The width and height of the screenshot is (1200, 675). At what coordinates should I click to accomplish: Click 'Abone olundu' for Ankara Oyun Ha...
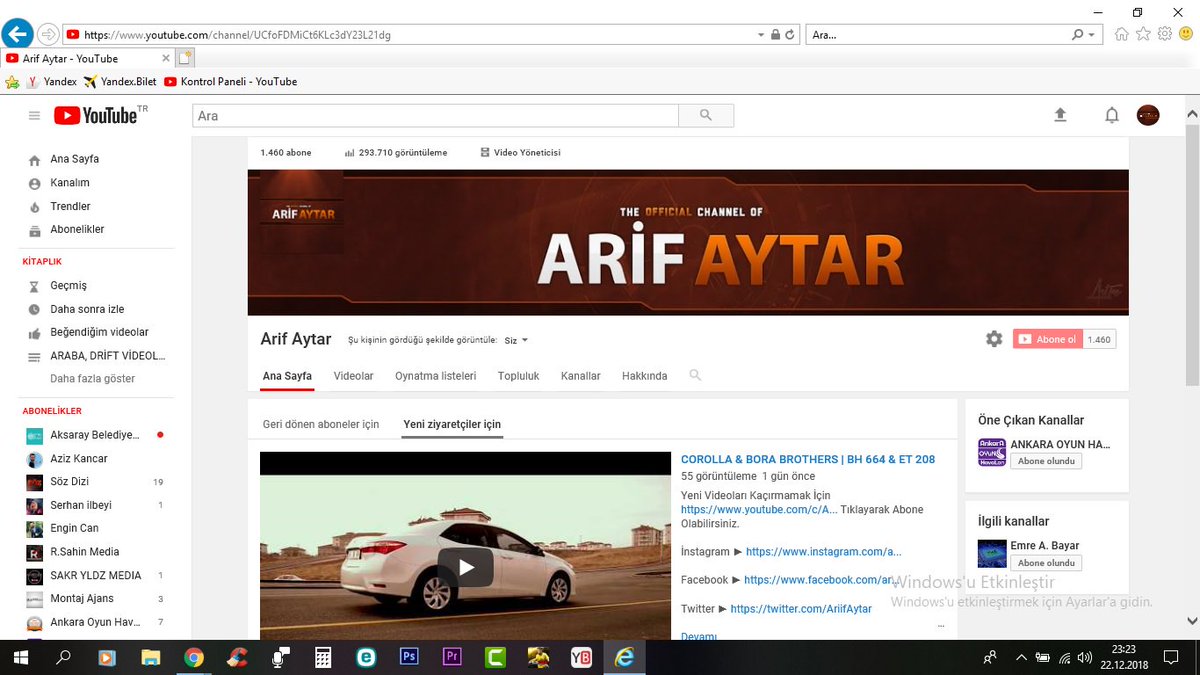(1046, 461)
